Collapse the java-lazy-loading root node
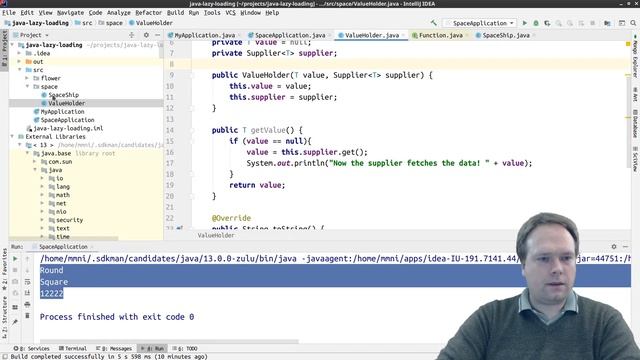The height and width of the screenshot is (360, 640). 12,45
